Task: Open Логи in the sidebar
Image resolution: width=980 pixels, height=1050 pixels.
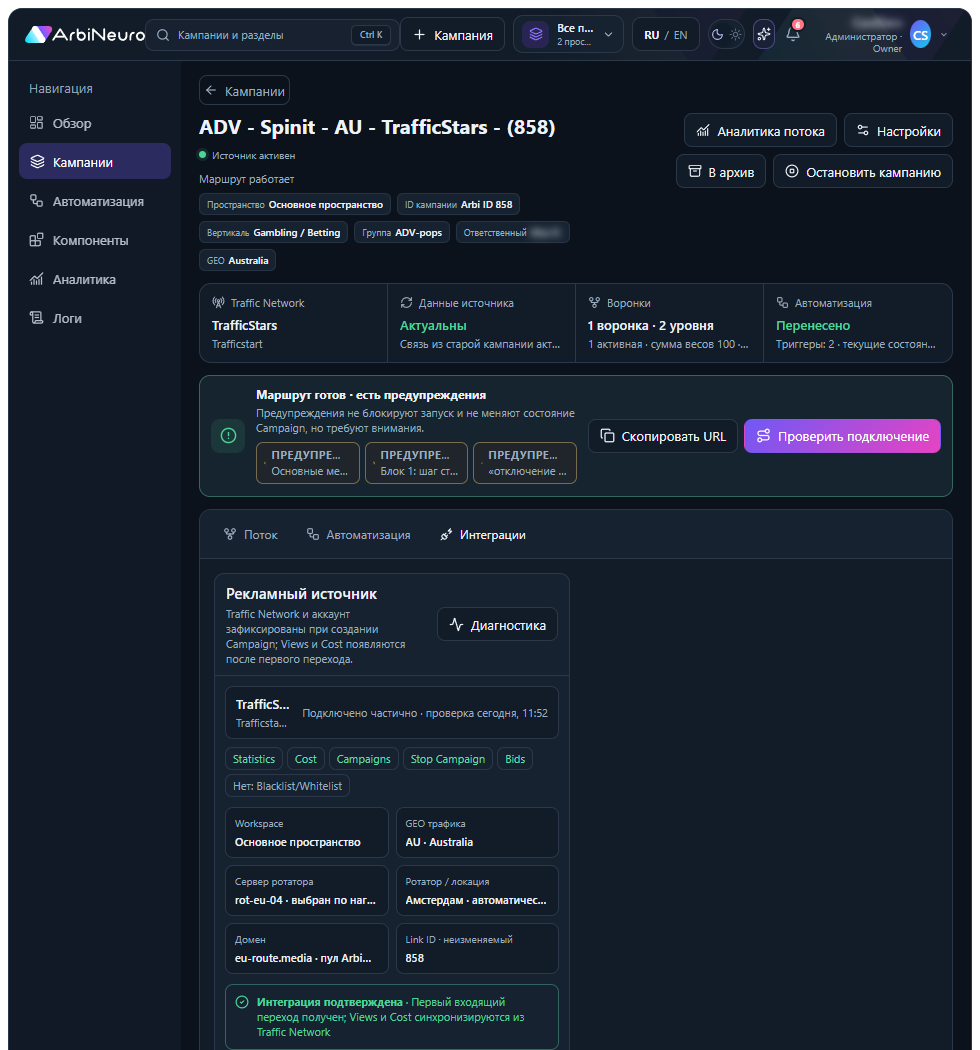Action: 94,318
